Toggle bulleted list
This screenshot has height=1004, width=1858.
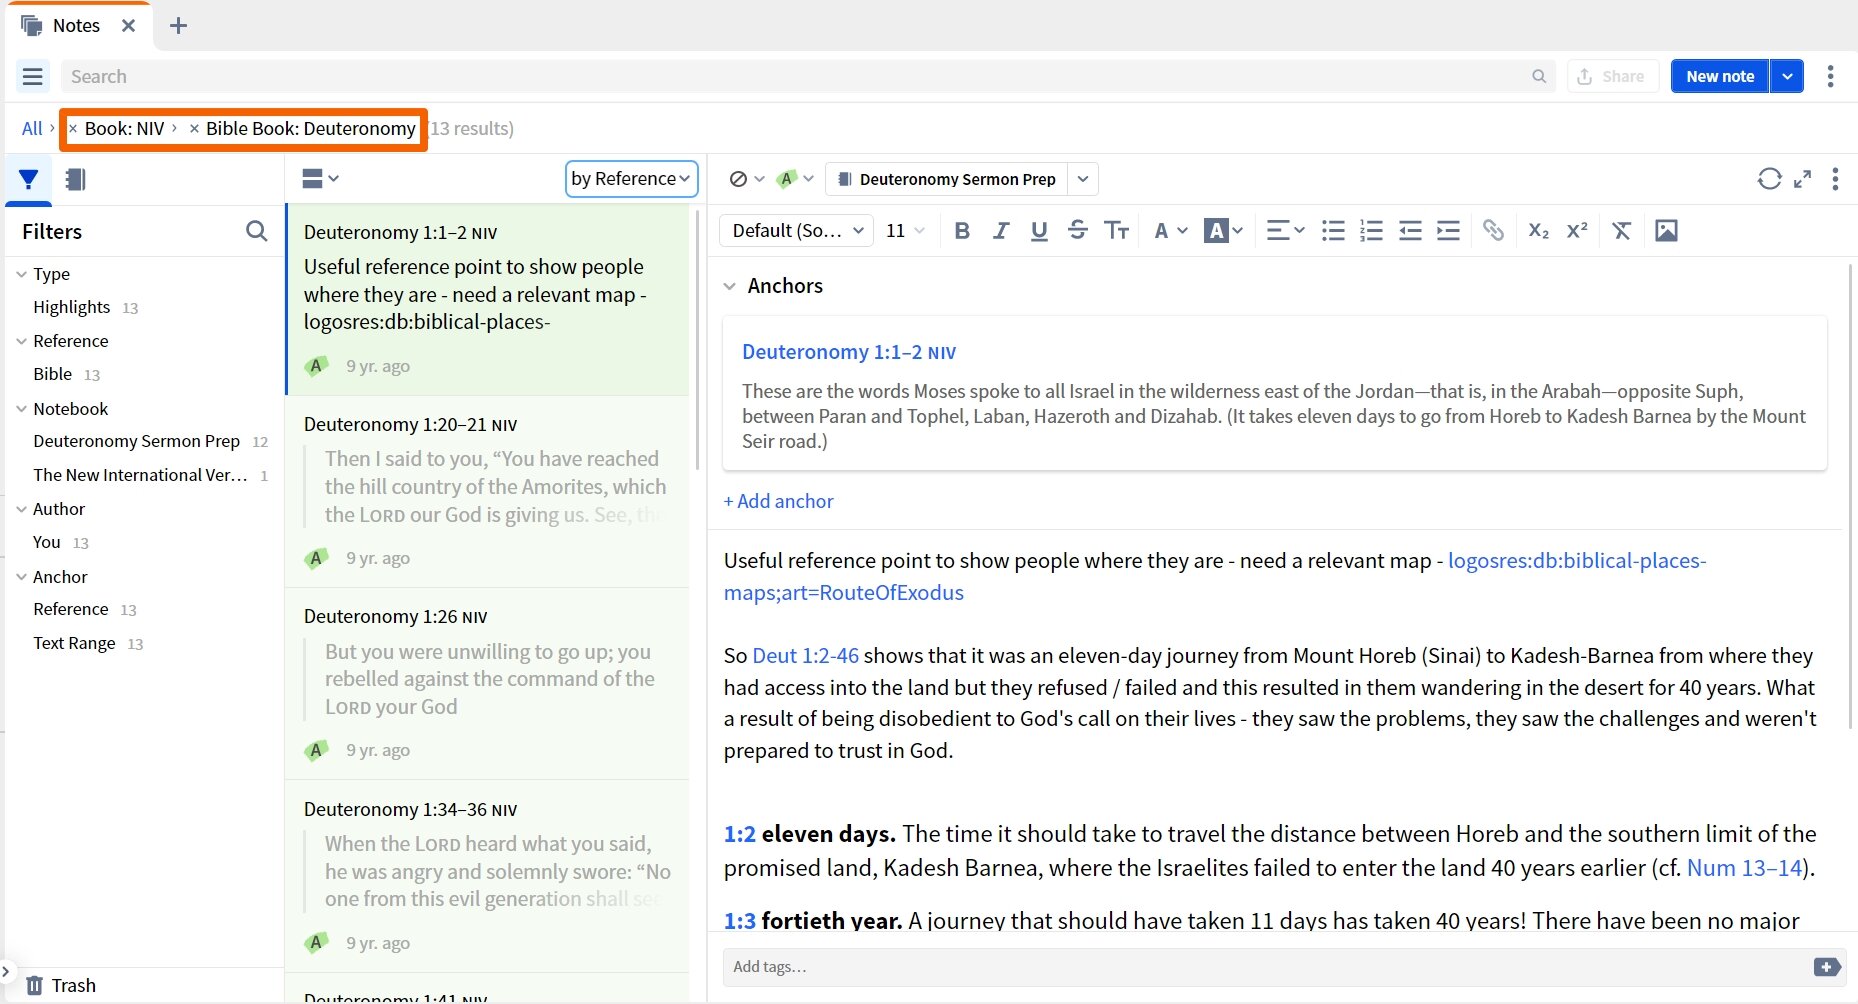coord(1333,231)
